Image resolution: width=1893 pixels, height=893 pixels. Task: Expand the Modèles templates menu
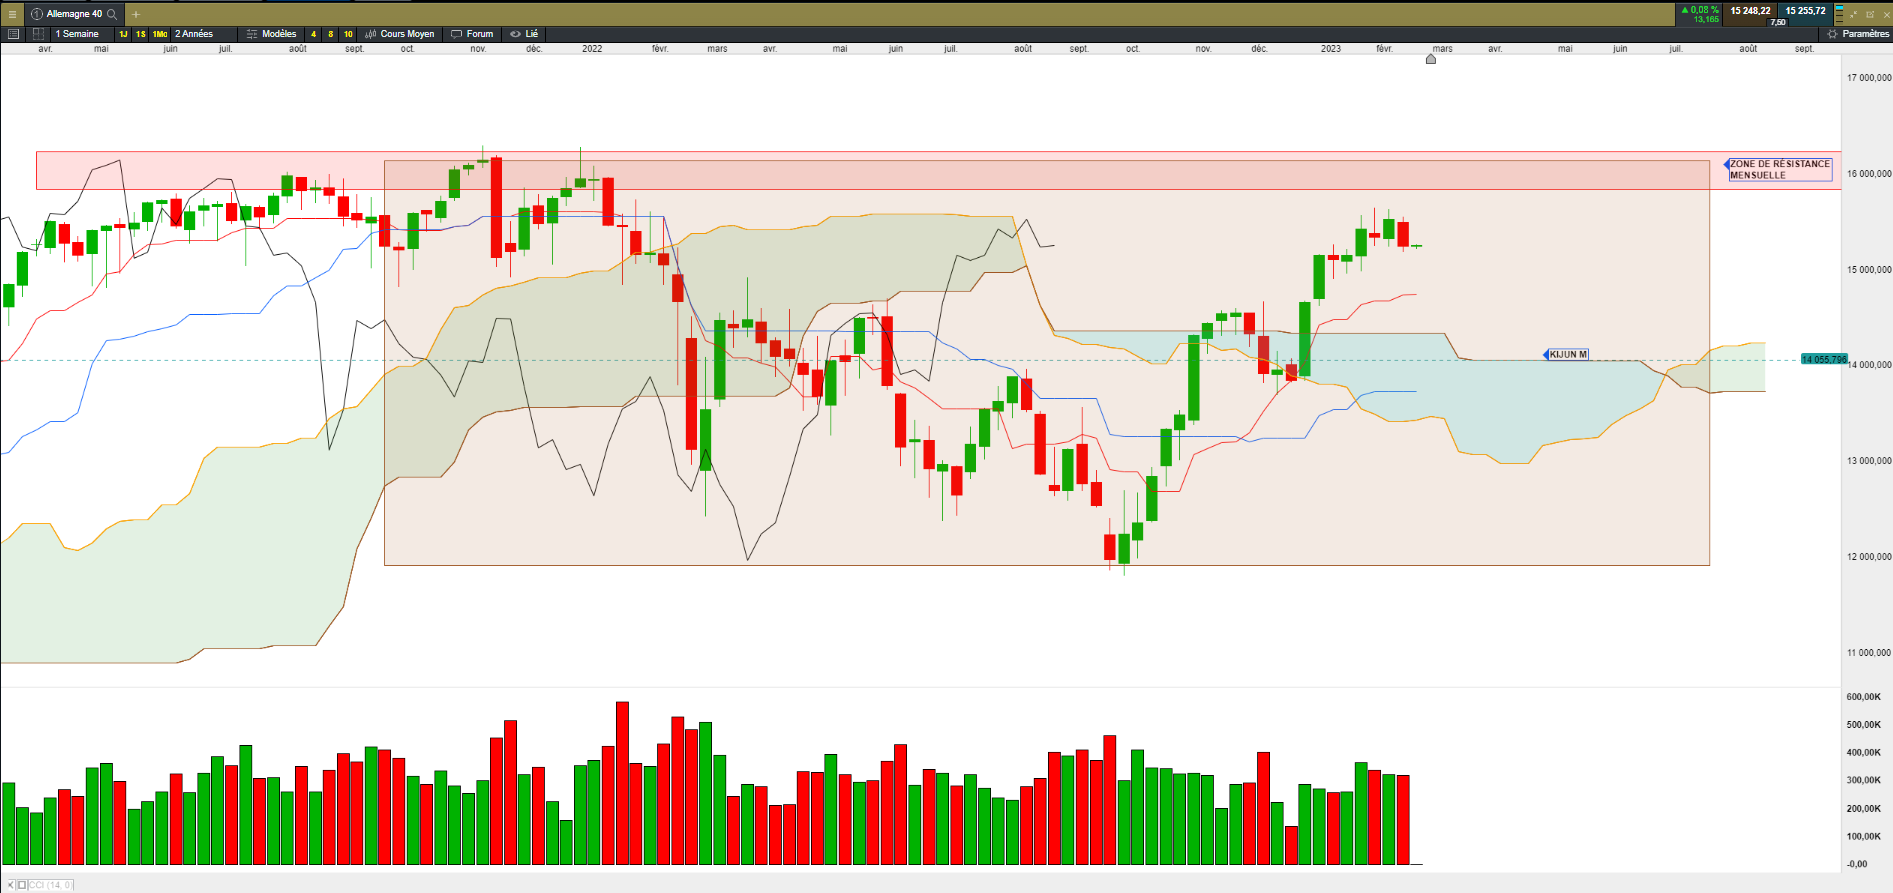(x=271, y=34)
